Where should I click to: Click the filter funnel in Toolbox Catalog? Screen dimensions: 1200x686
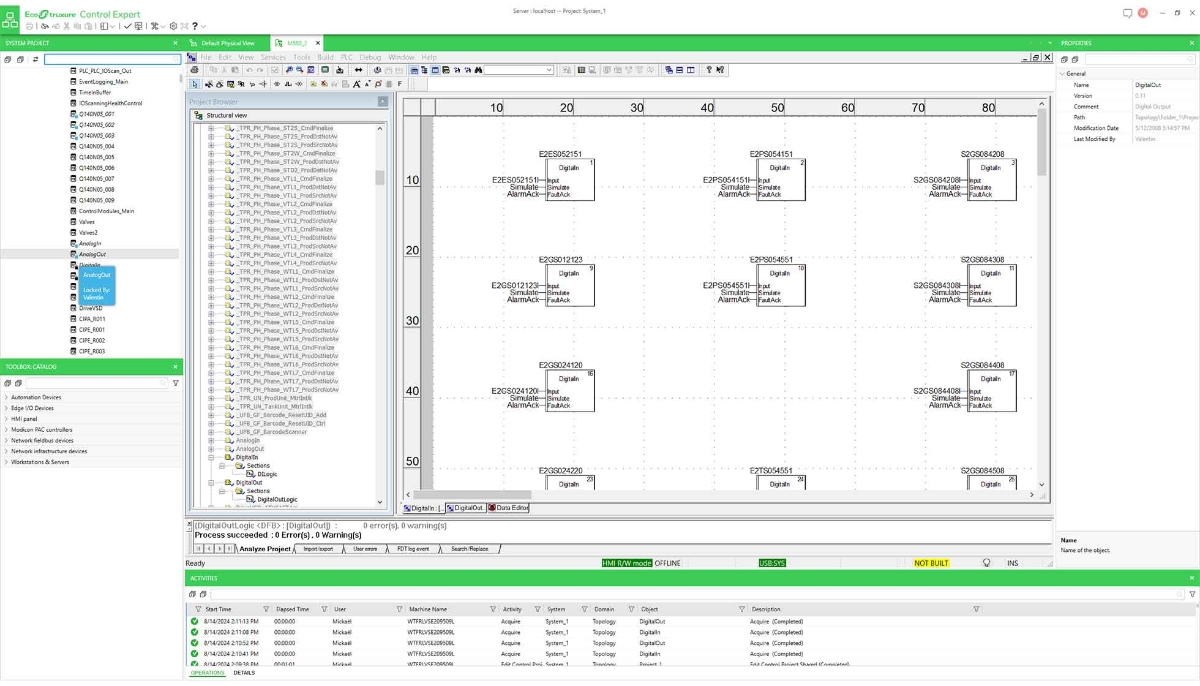point(176,383)
